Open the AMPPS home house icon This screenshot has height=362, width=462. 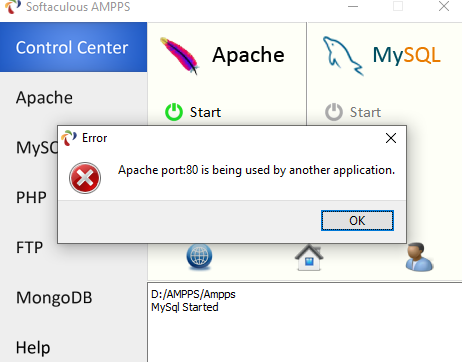pyautogui.click(x=309, y=257)
